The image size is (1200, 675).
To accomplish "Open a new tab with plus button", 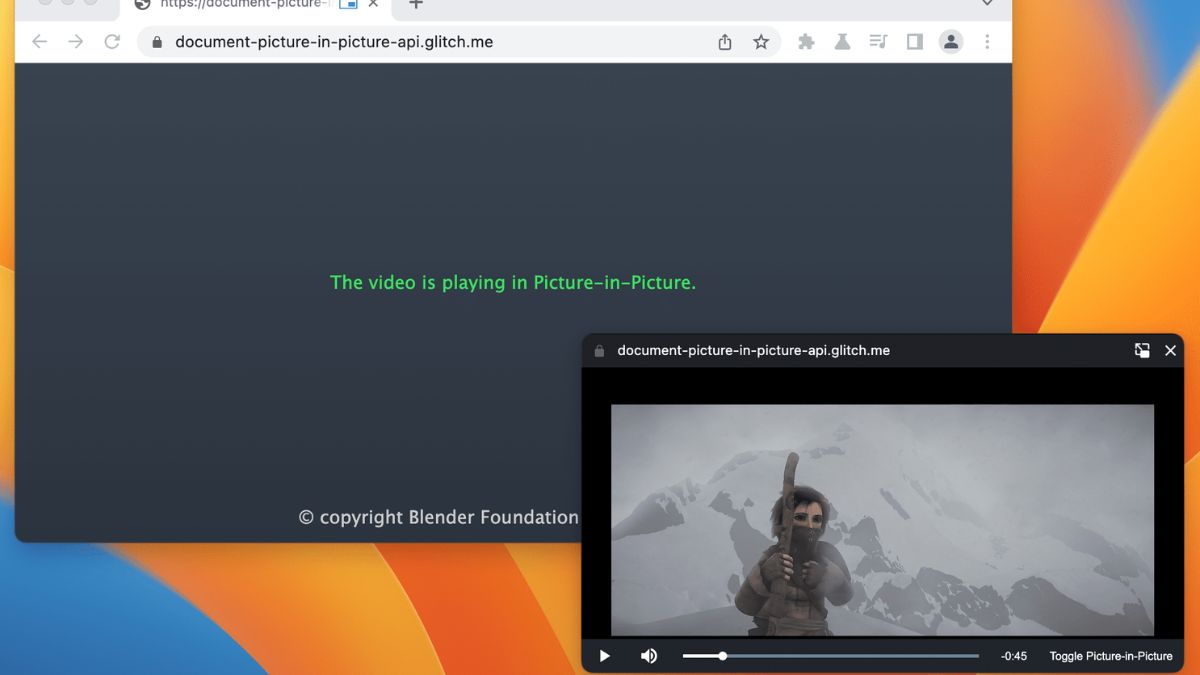I will 416,5.
